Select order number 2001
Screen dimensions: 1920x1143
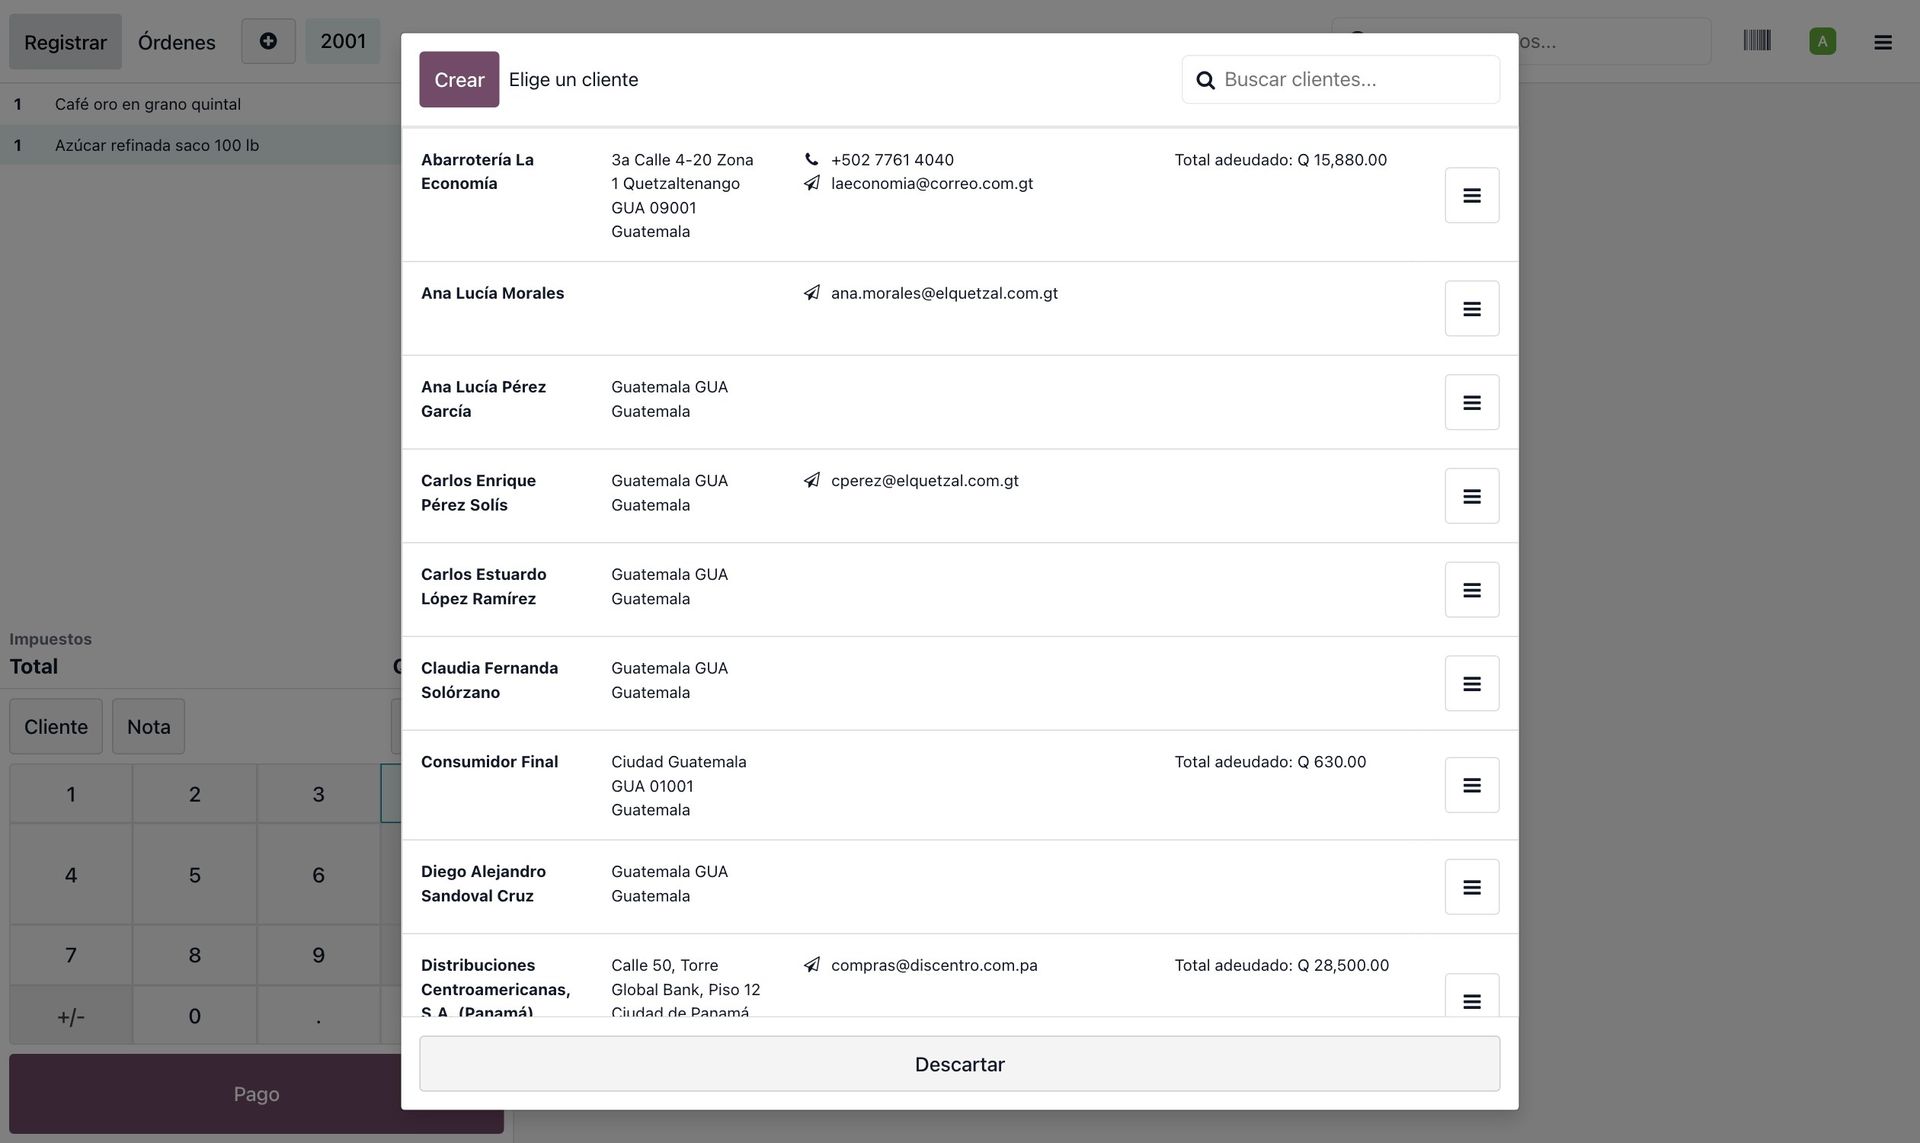(x=343, y=41)
